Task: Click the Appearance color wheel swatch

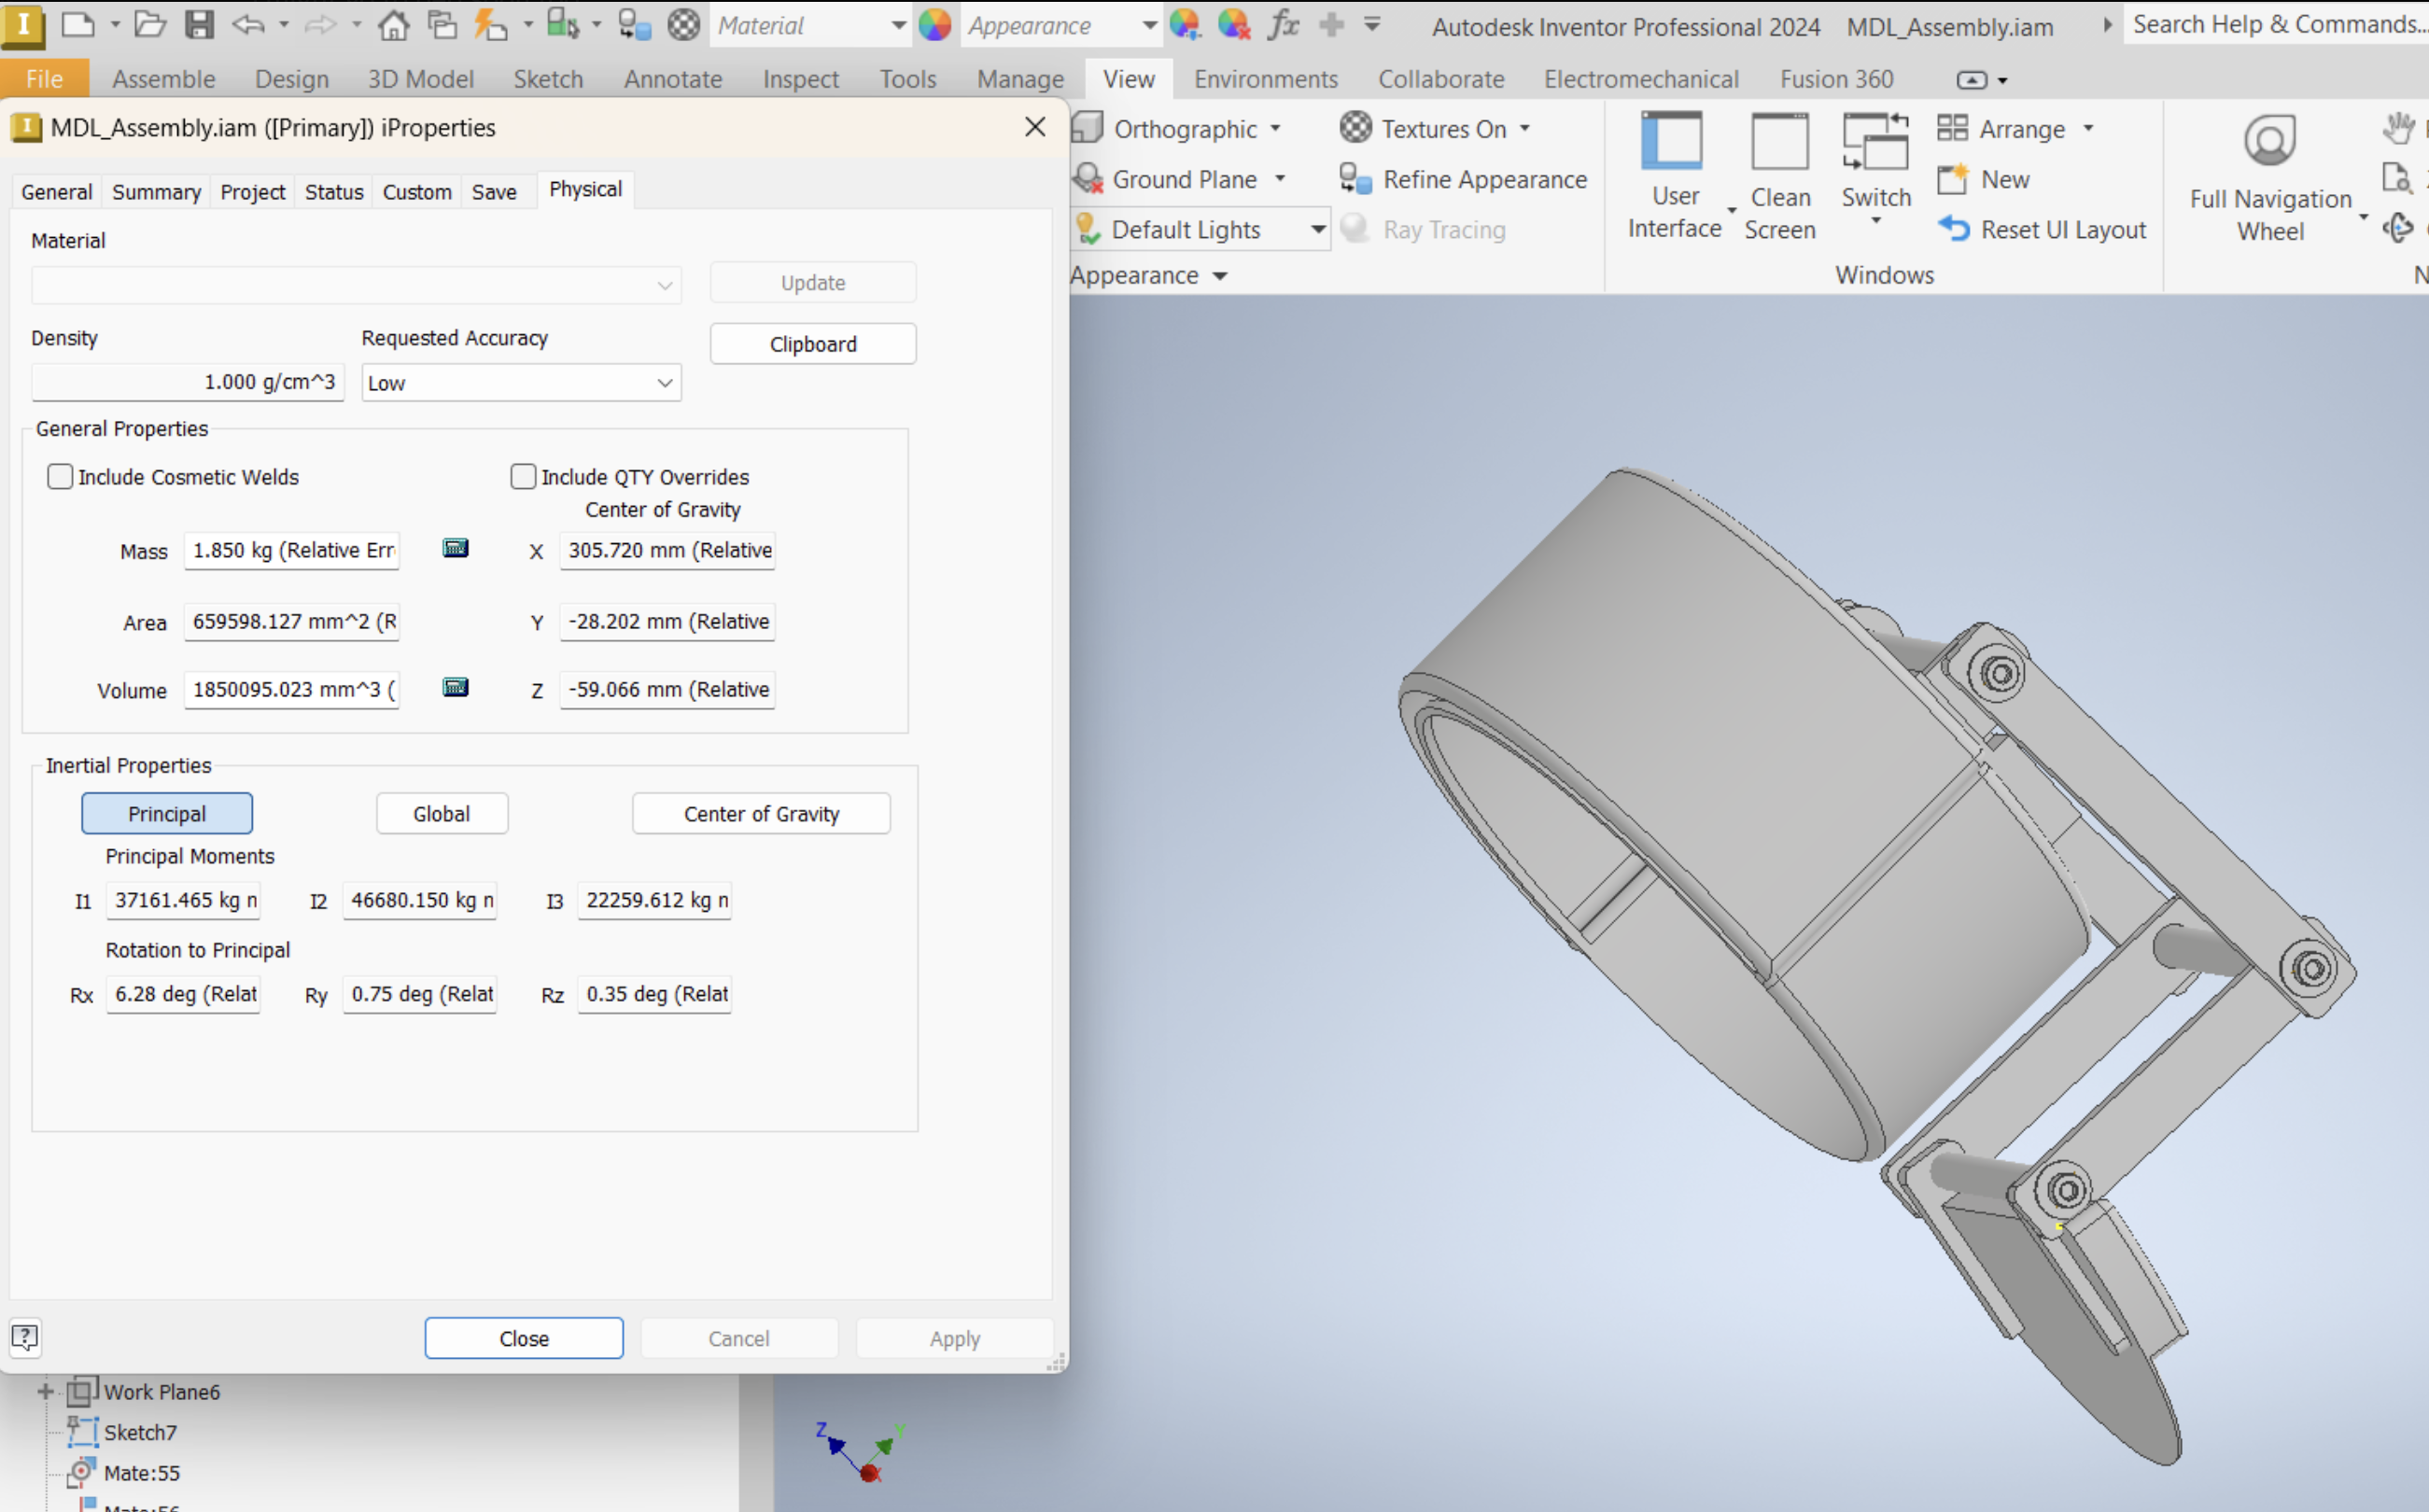Action: tap(935, 25)
